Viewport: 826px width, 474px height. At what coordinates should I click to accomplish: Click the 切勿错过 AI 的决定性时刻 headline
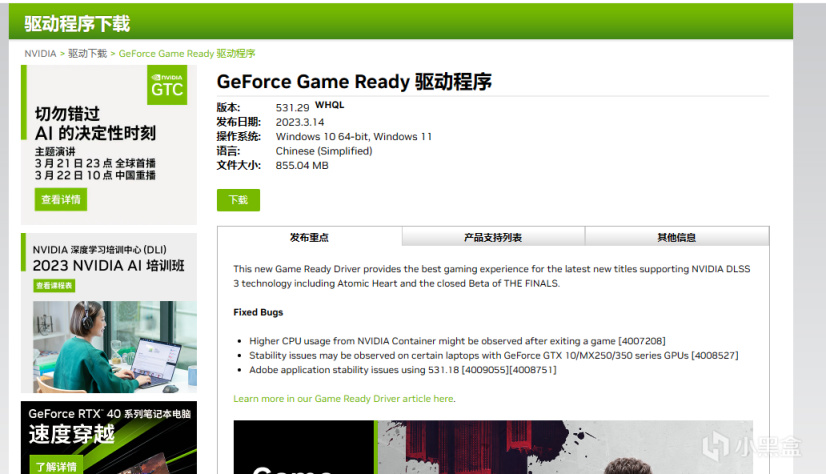pyautogui.click(x=95, y=123)
